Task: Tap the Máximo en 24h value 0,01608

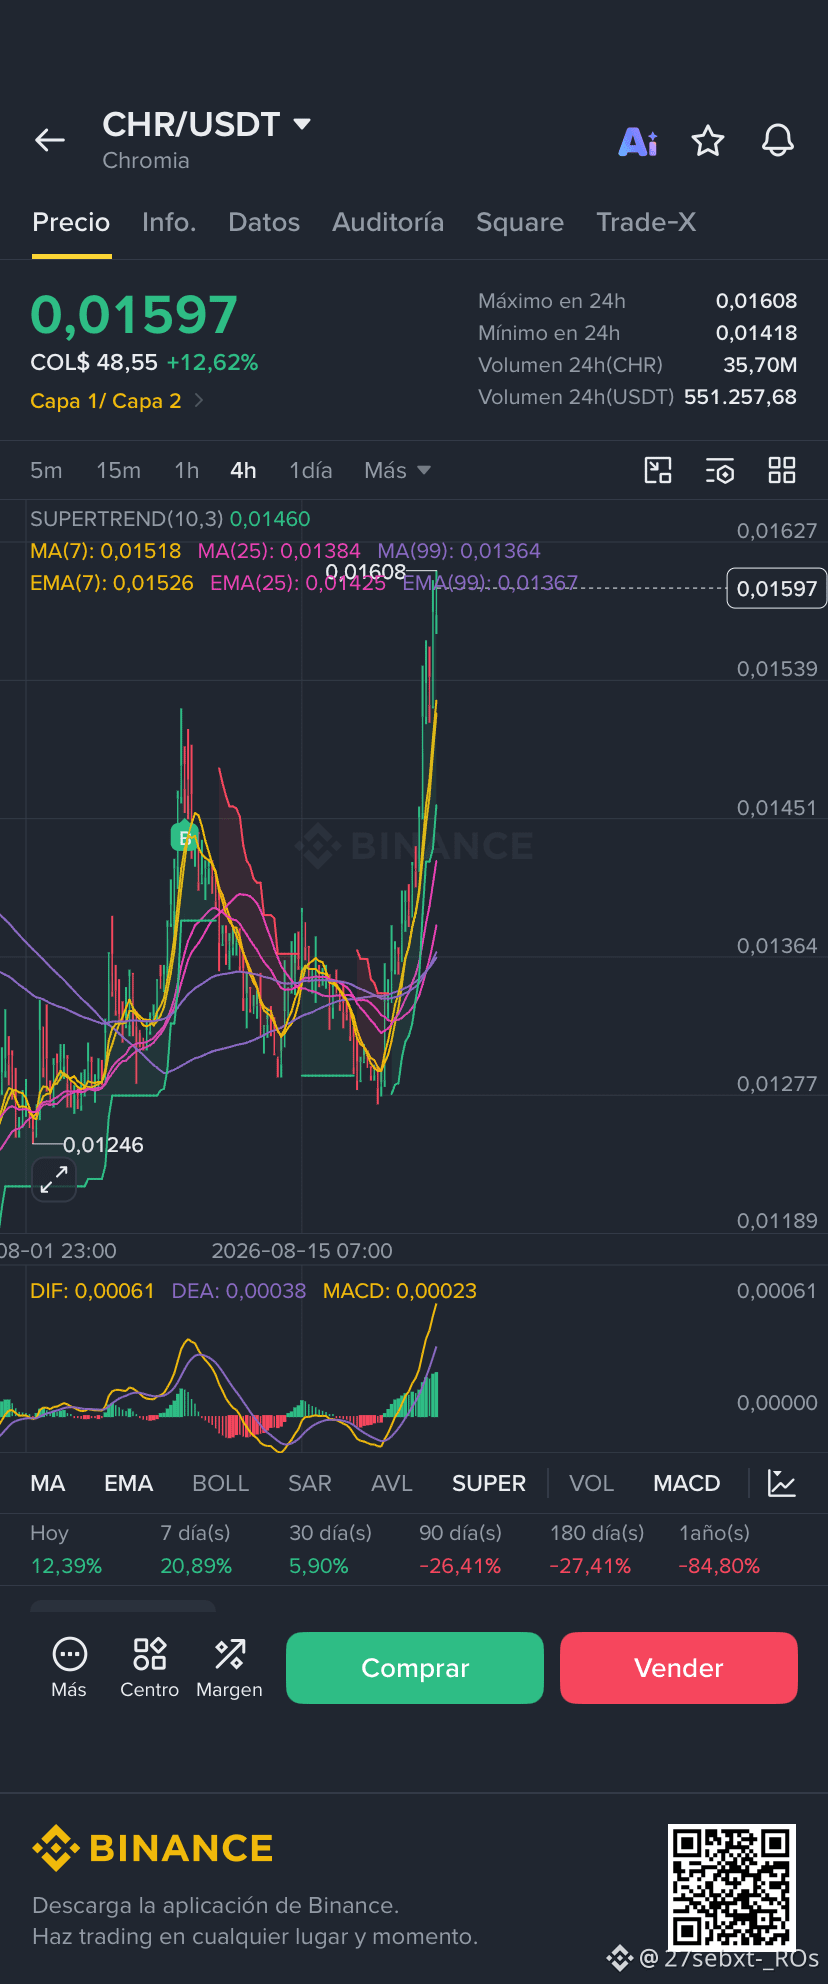Action: (757, 301)
